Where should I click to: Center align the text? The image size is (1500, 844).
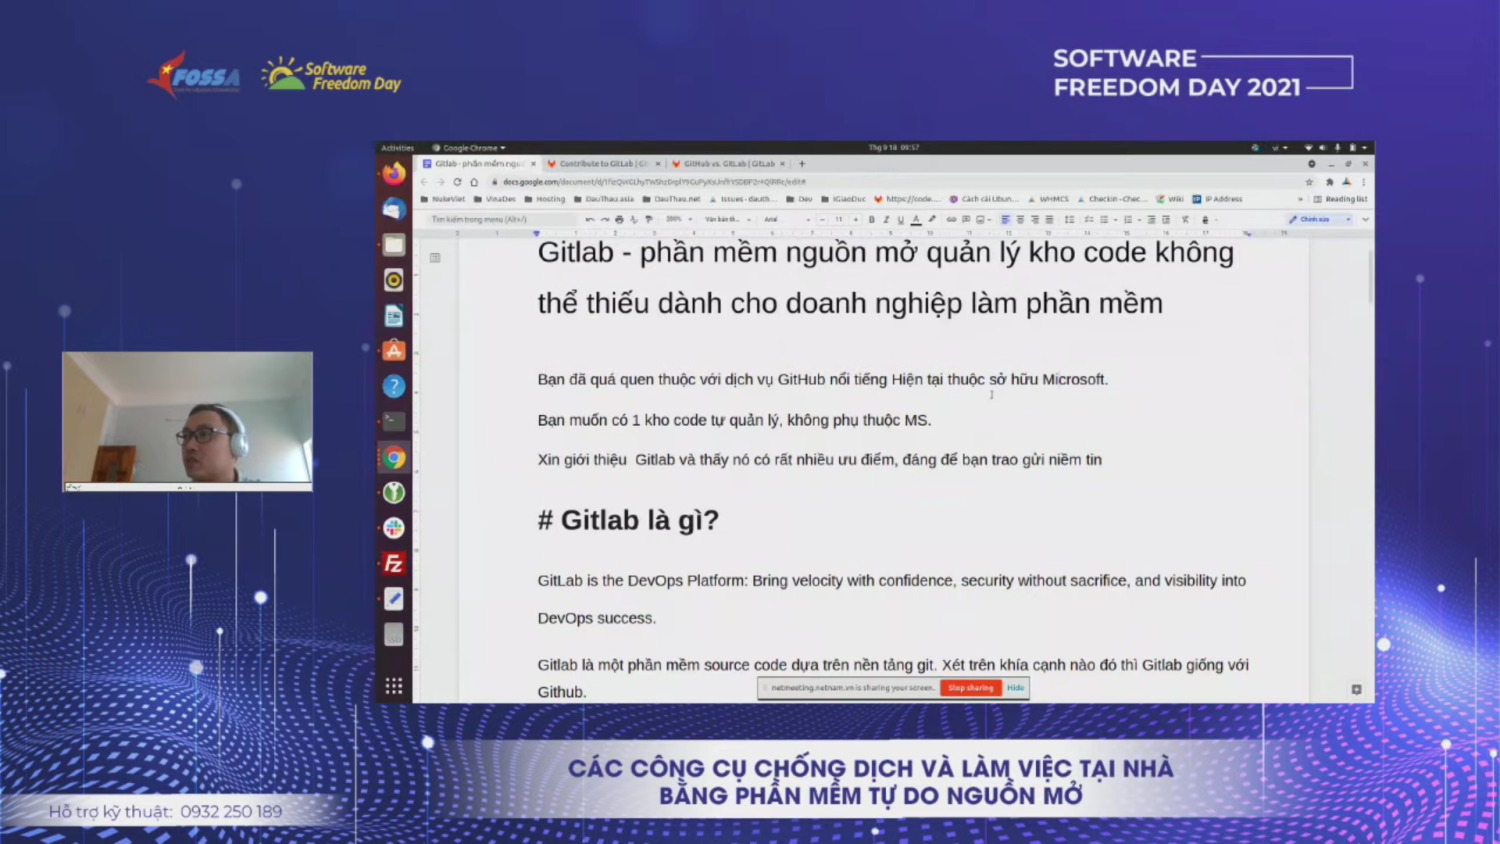coord(1020,219)
